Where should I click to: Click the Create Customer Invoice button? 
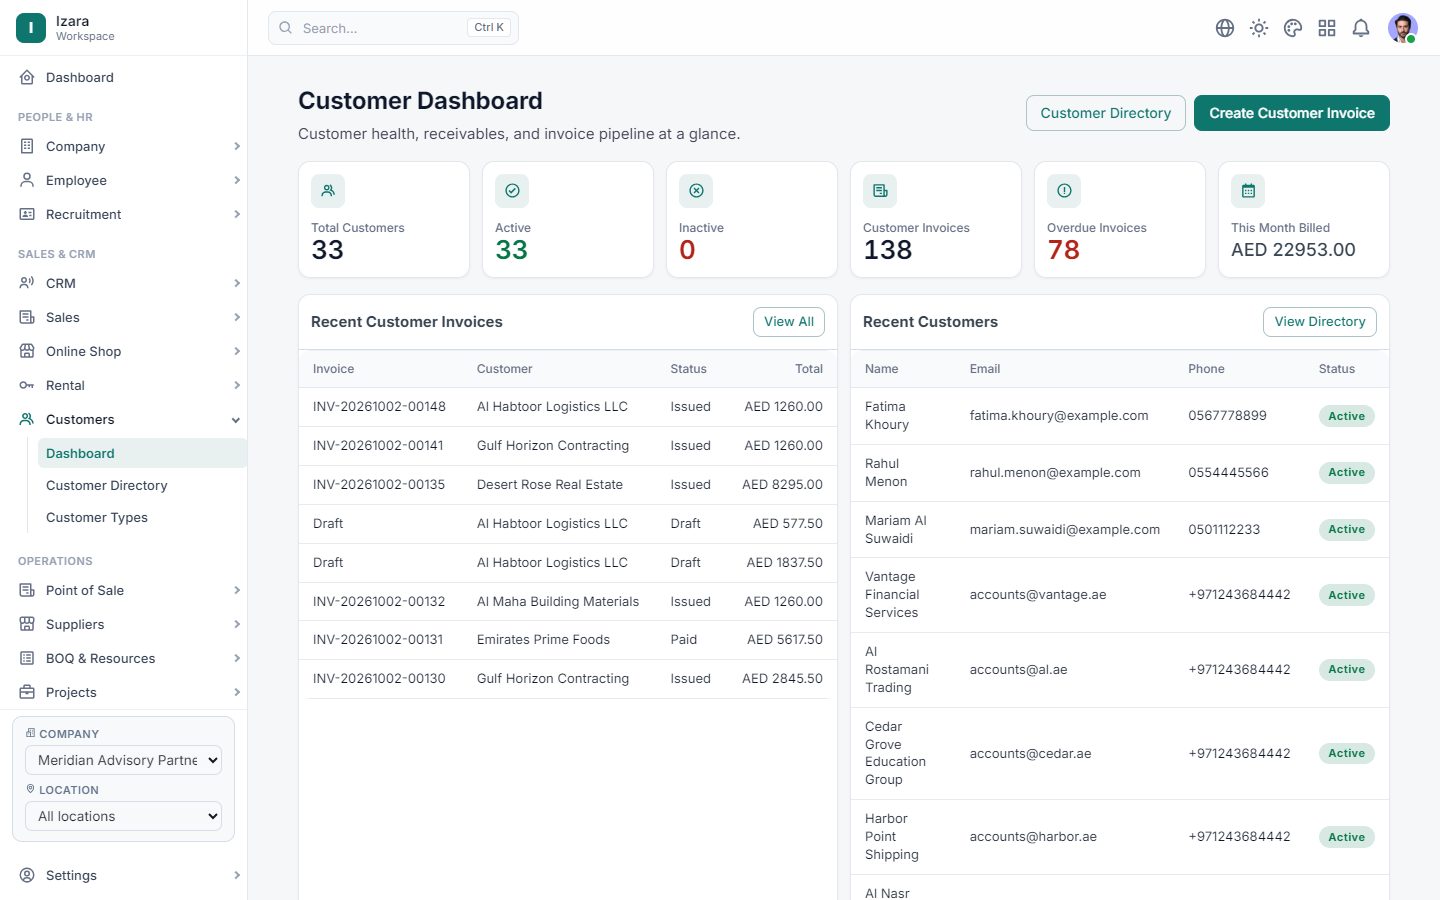(1292, 113)
